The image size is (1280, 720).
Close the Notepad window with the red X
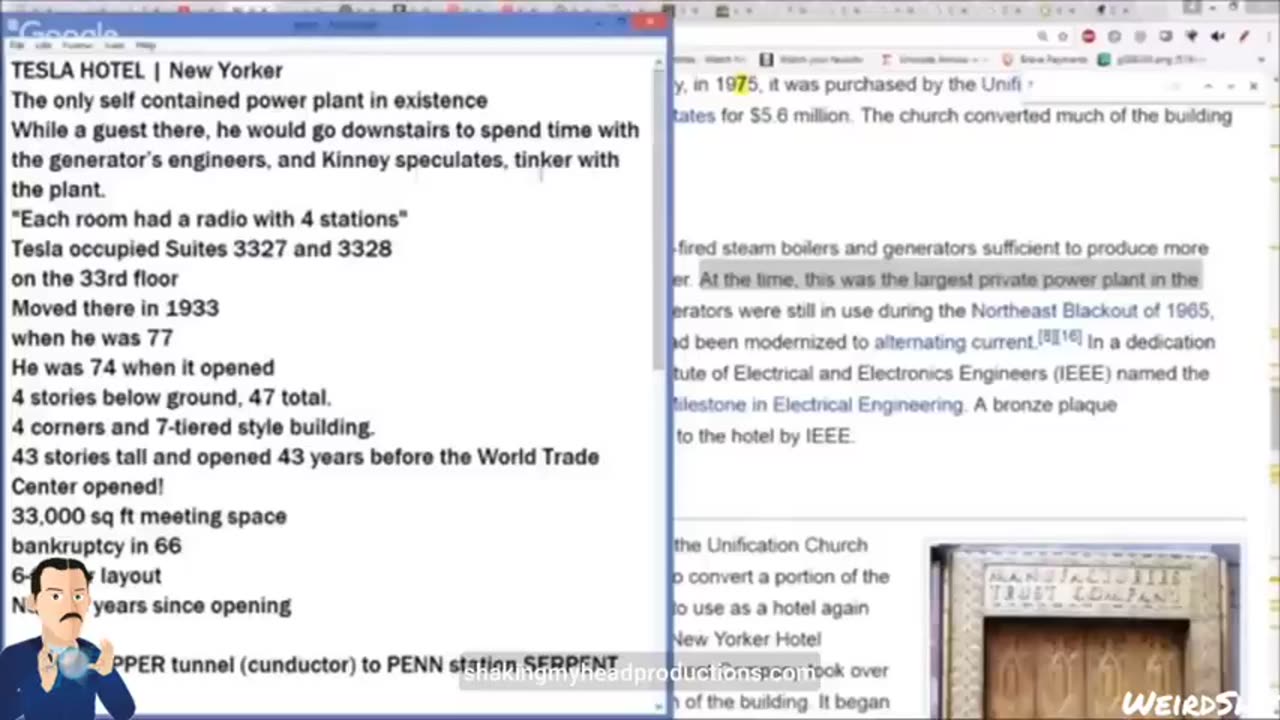click(648, 22)
